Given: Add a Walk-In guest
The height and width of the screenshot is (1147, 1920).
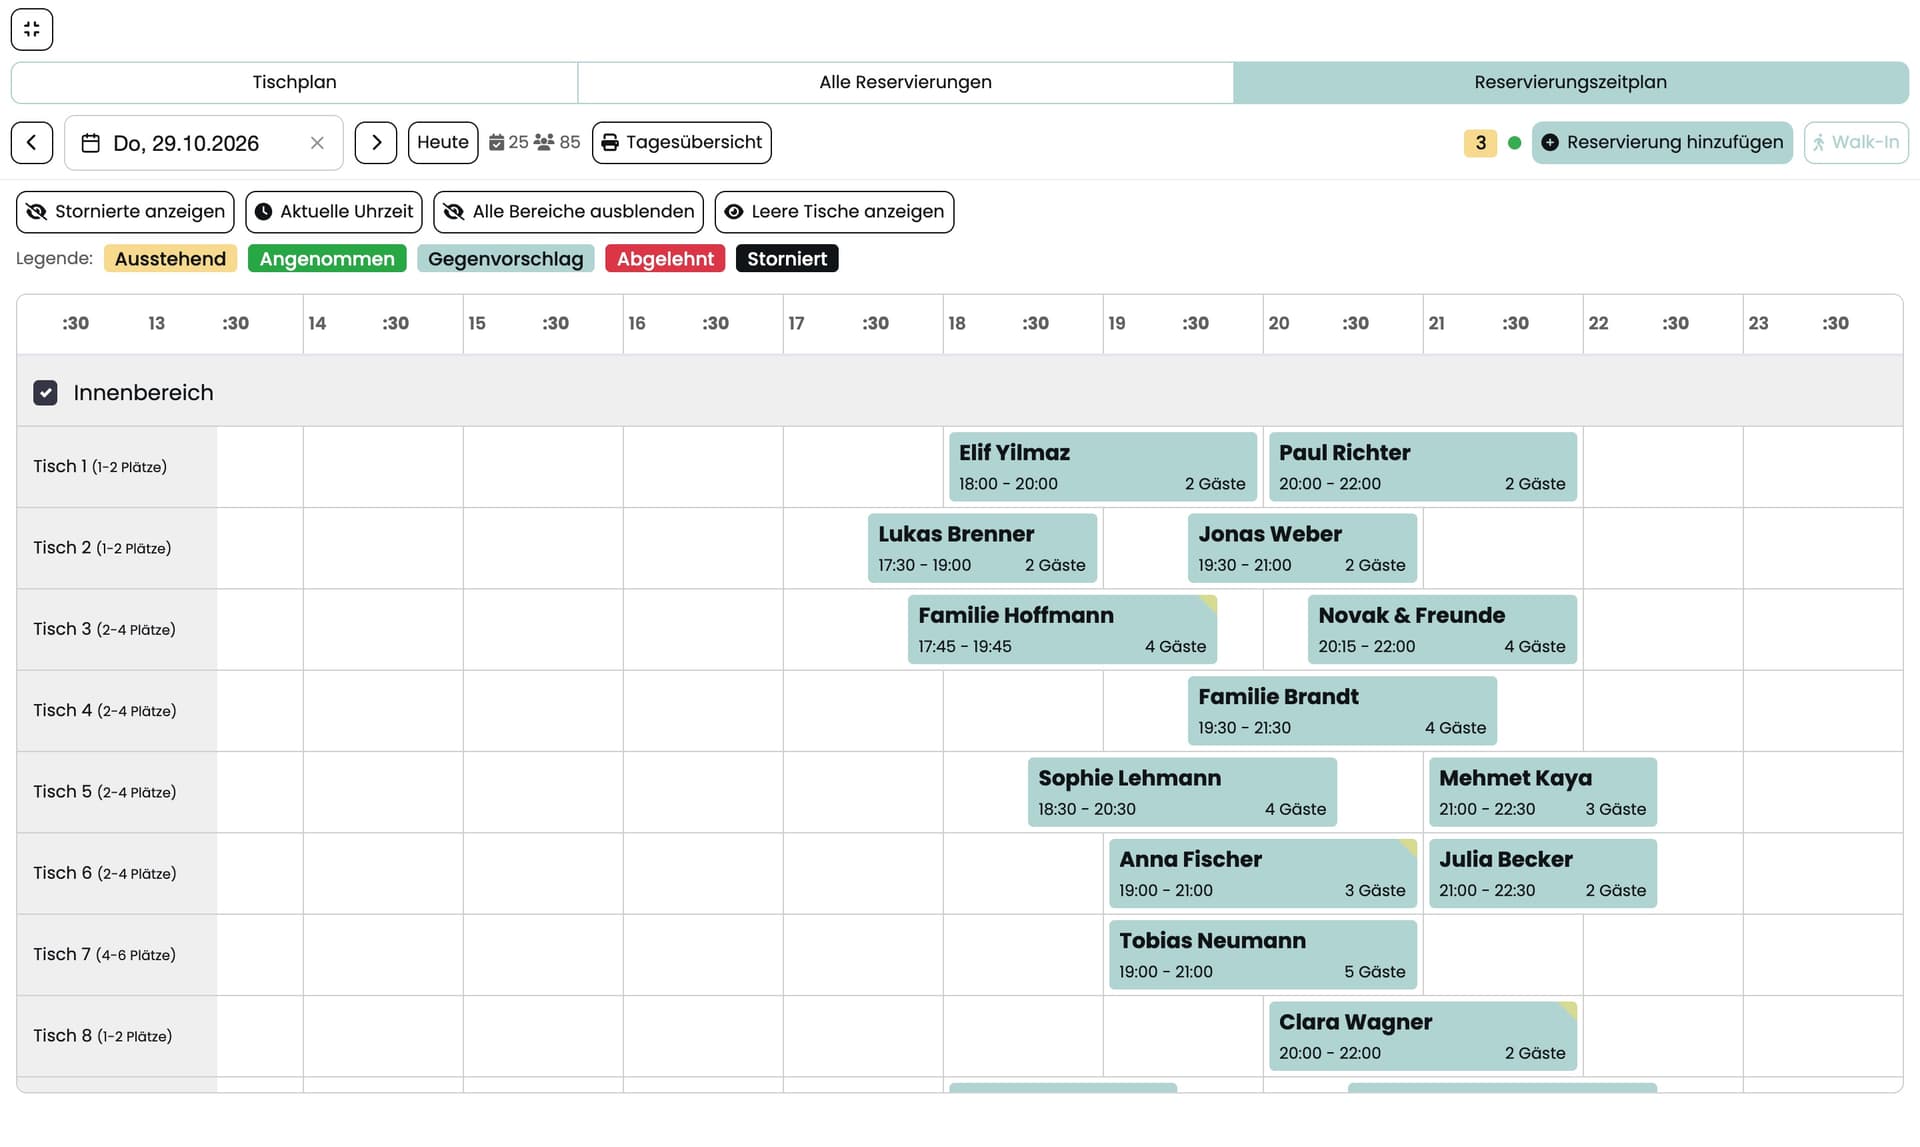Looking at the screenshot, I should (x=1856, y=143).
